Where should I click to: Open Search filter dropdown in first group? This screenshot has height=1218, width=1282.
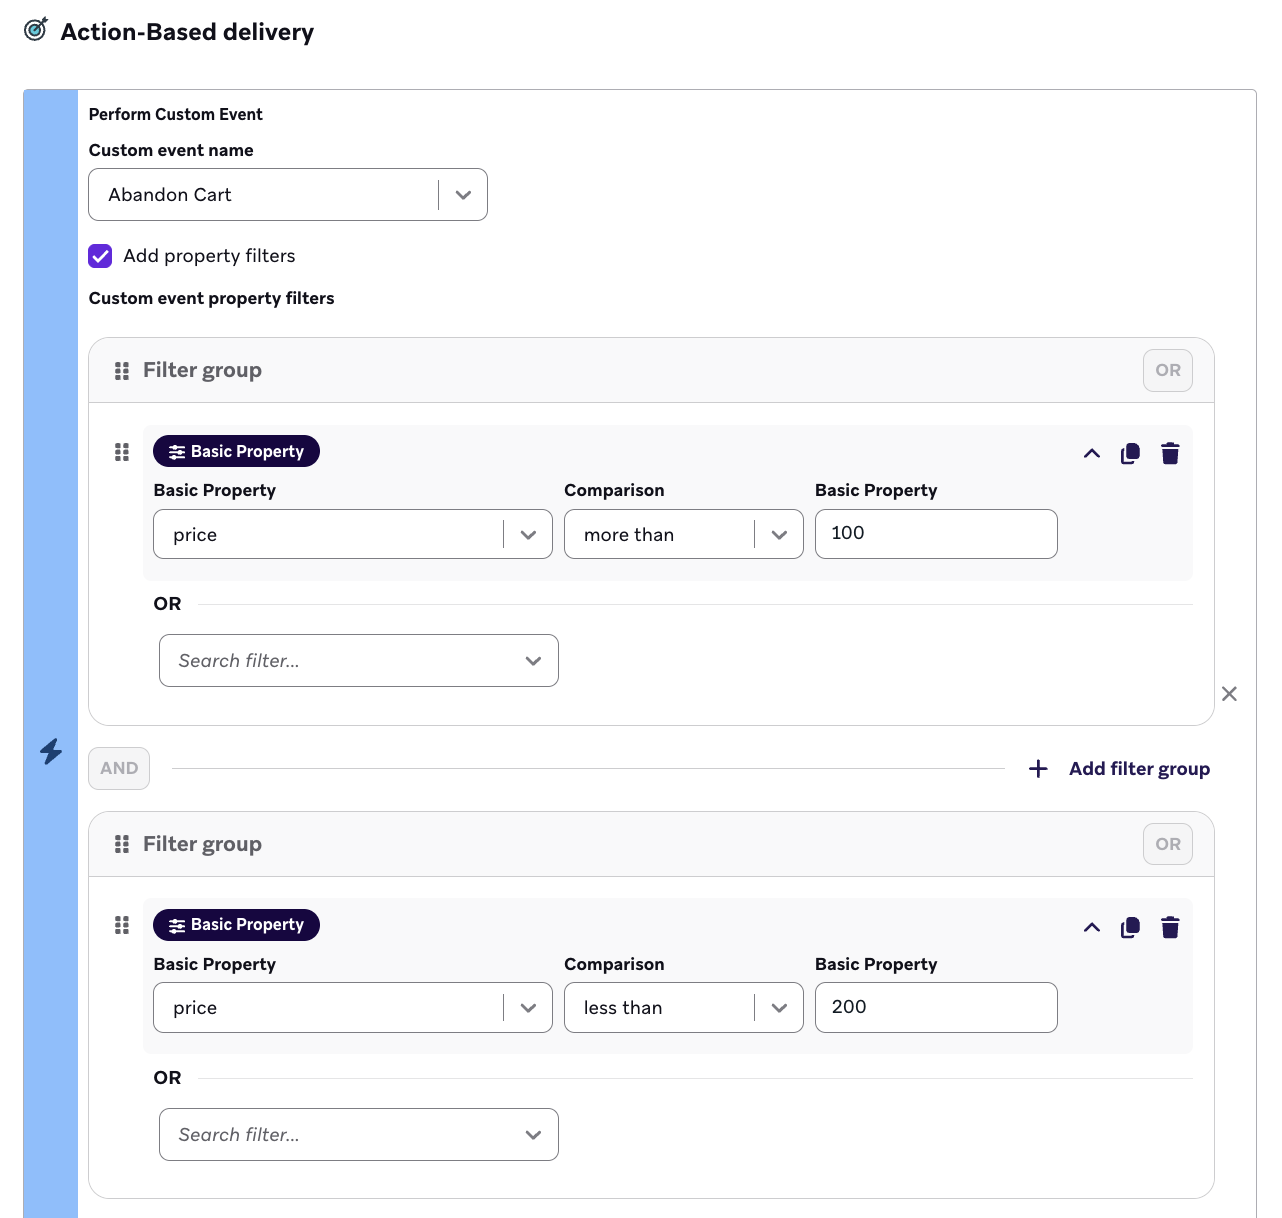(x=359, y=661)
